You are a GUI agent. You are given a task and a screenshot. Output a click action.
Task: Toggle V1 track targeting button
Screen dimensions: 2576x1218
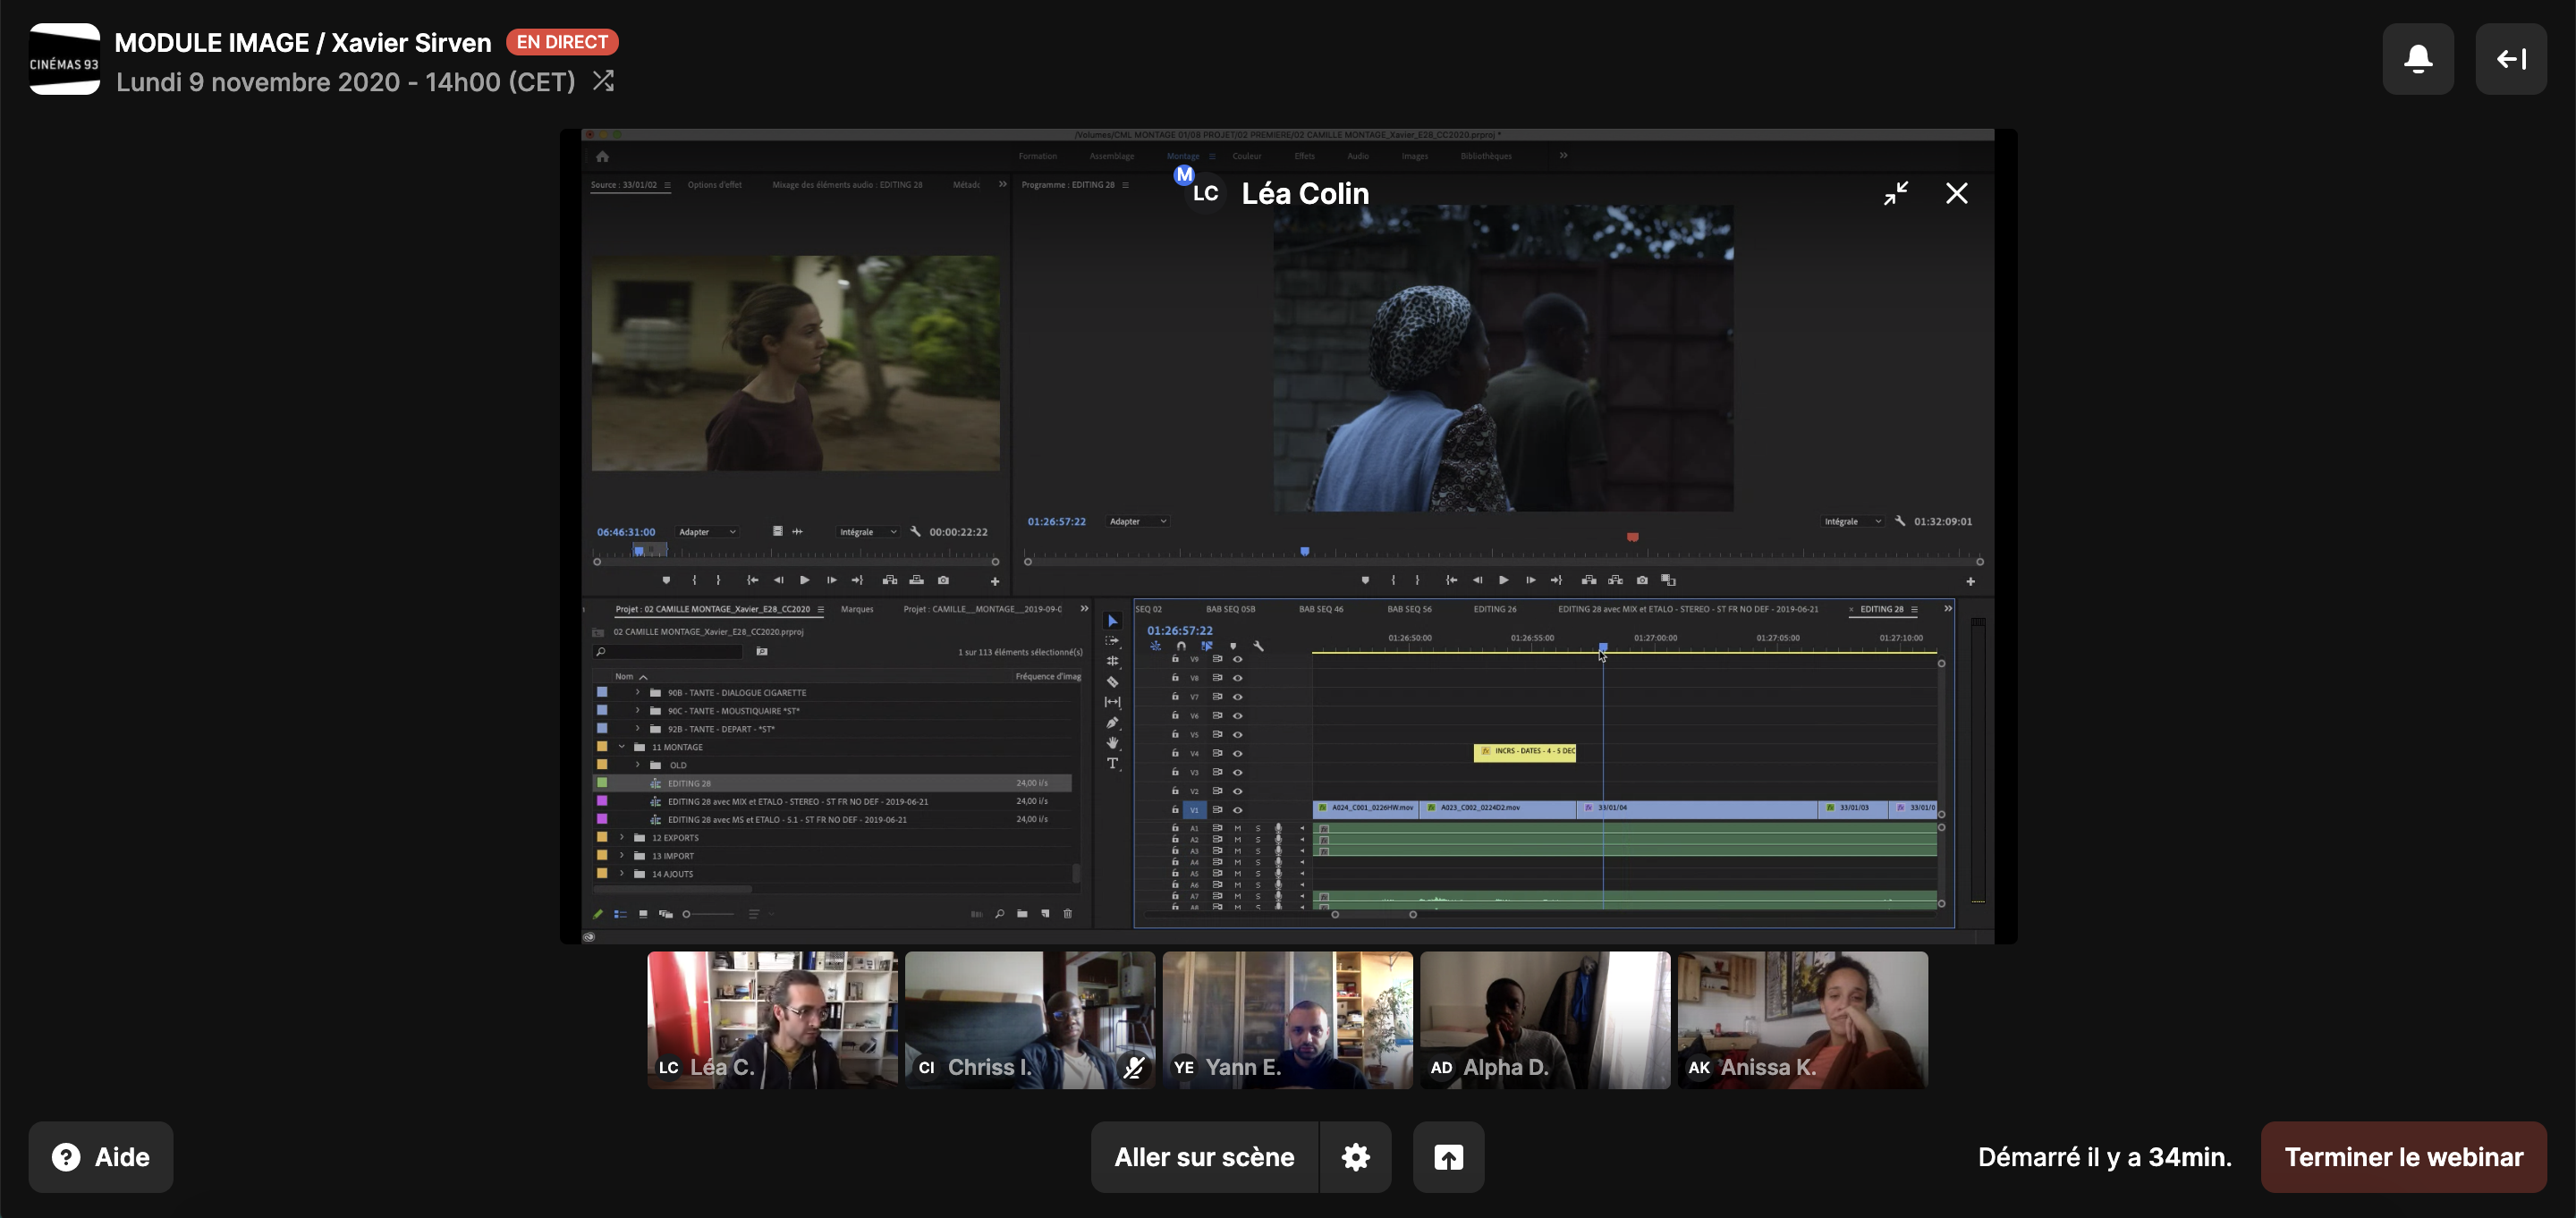coord(1194,810)
